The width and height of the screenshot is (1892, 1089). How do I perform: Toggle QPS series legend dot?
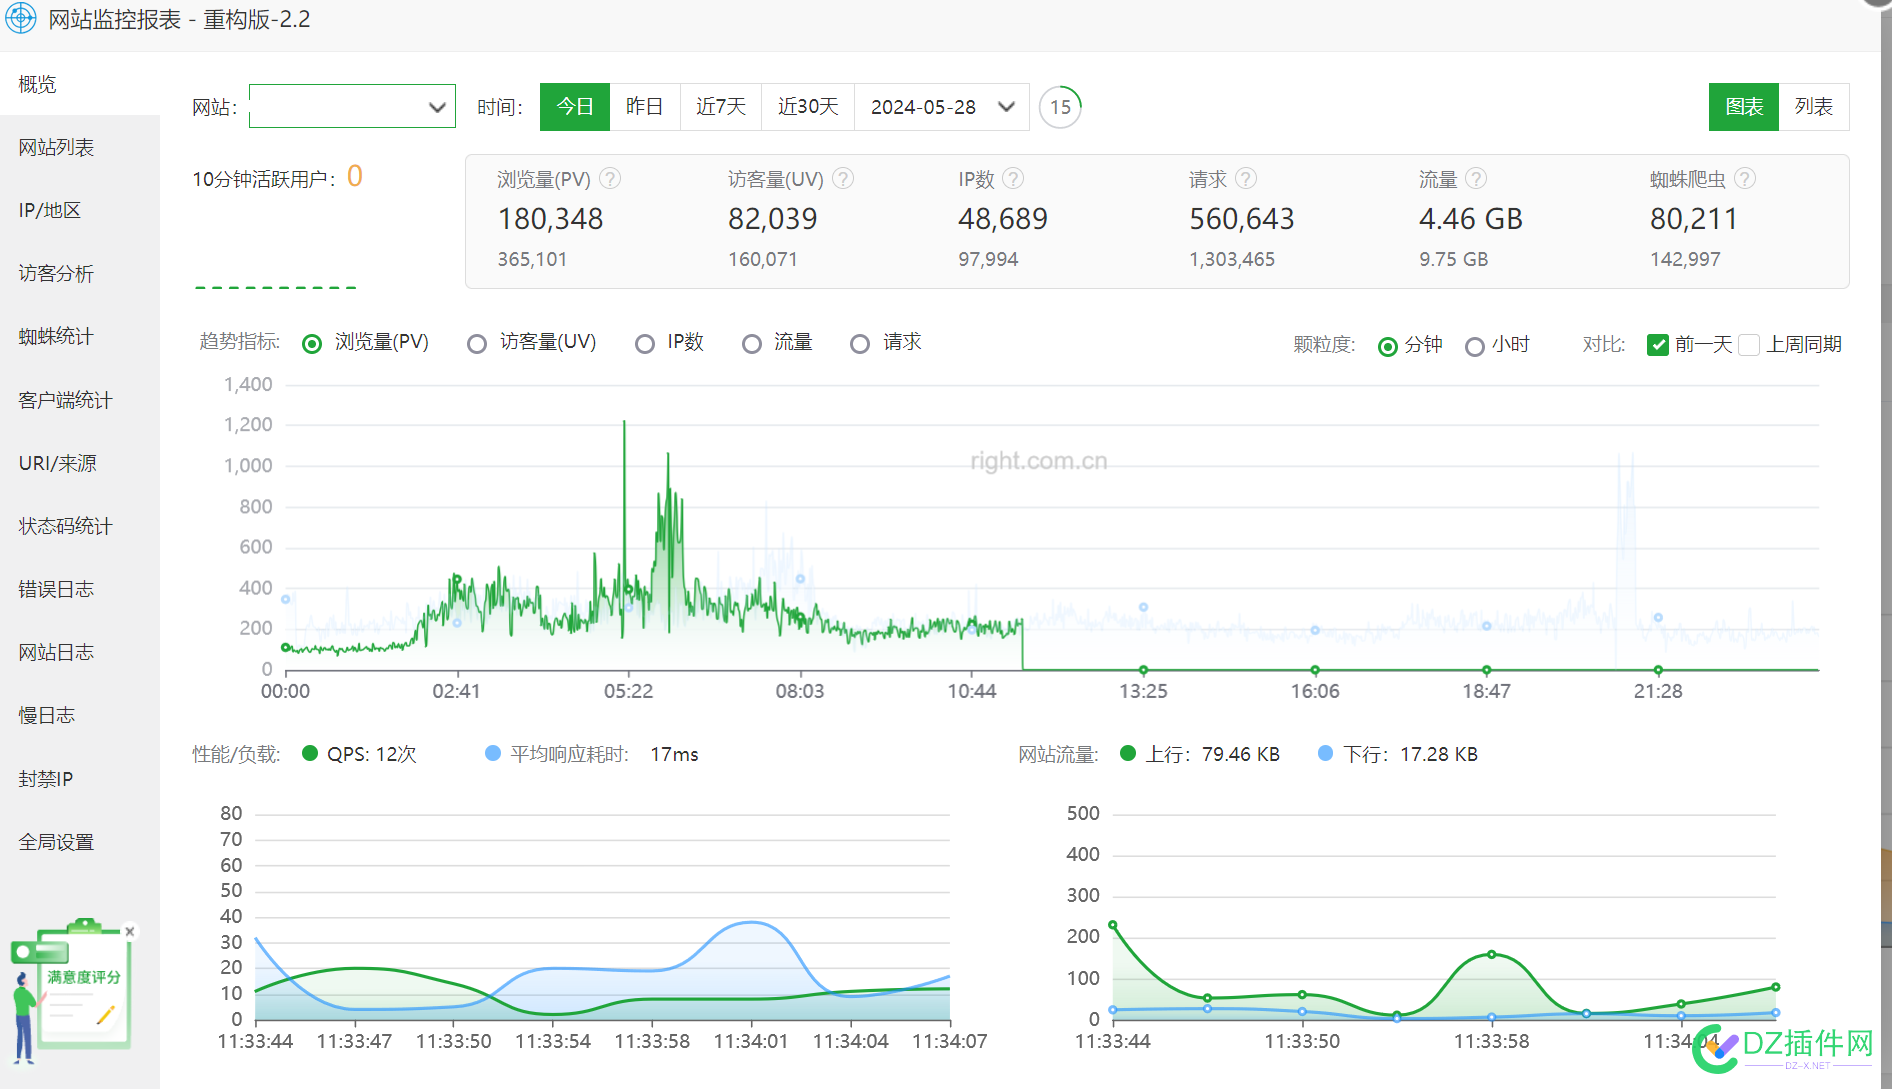[x=310, y=753]
